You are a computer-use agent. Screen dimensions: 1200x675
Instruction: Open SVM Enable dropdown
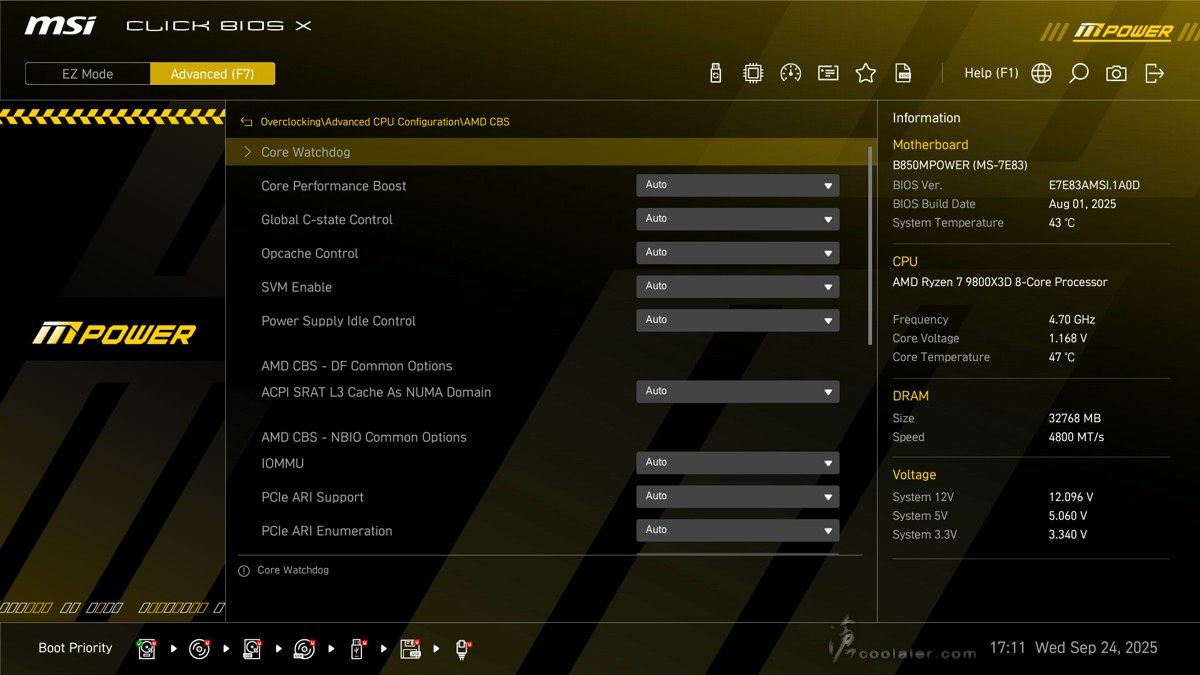point(738,287)
